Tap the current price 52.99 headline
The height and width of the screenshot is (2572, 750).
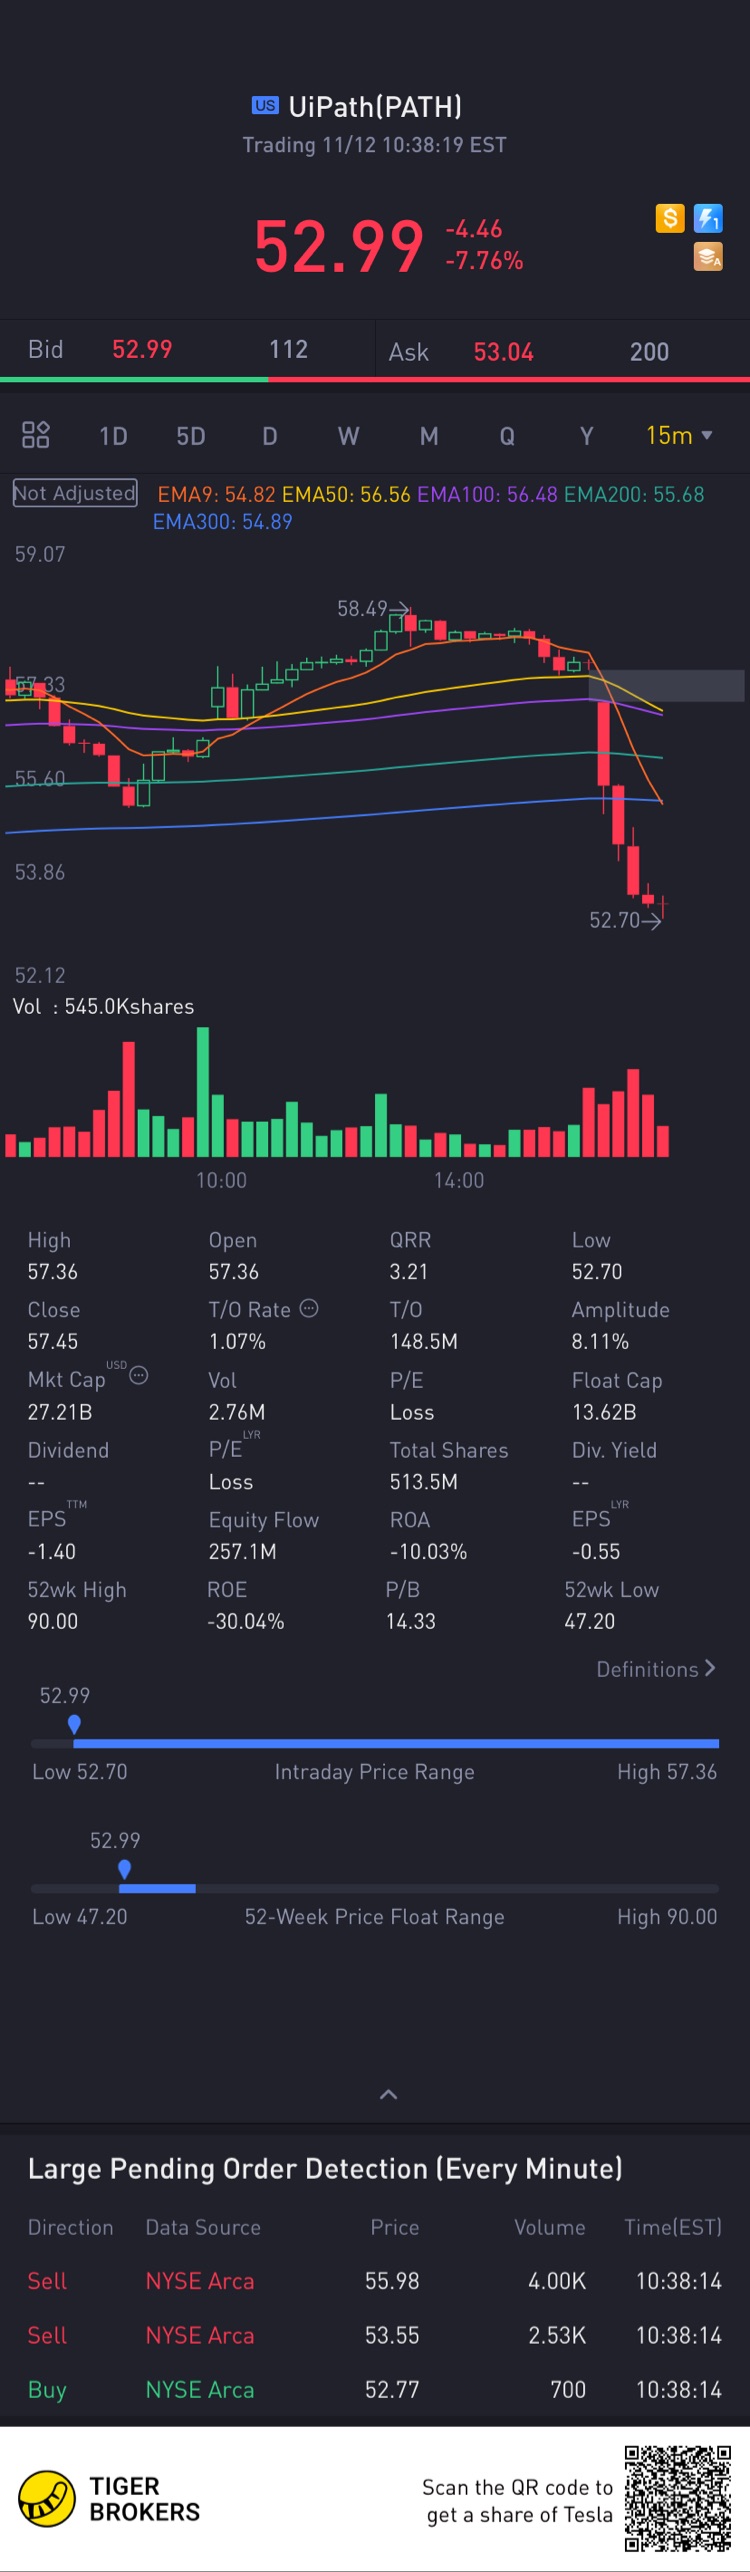pyautogui.click(x=339, y=247)
